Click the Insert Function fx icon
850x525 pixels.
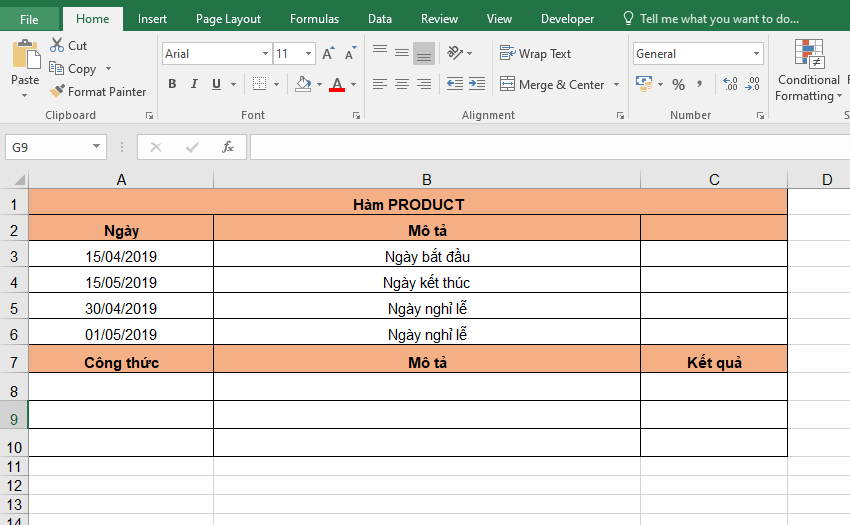tap(228, 147)
